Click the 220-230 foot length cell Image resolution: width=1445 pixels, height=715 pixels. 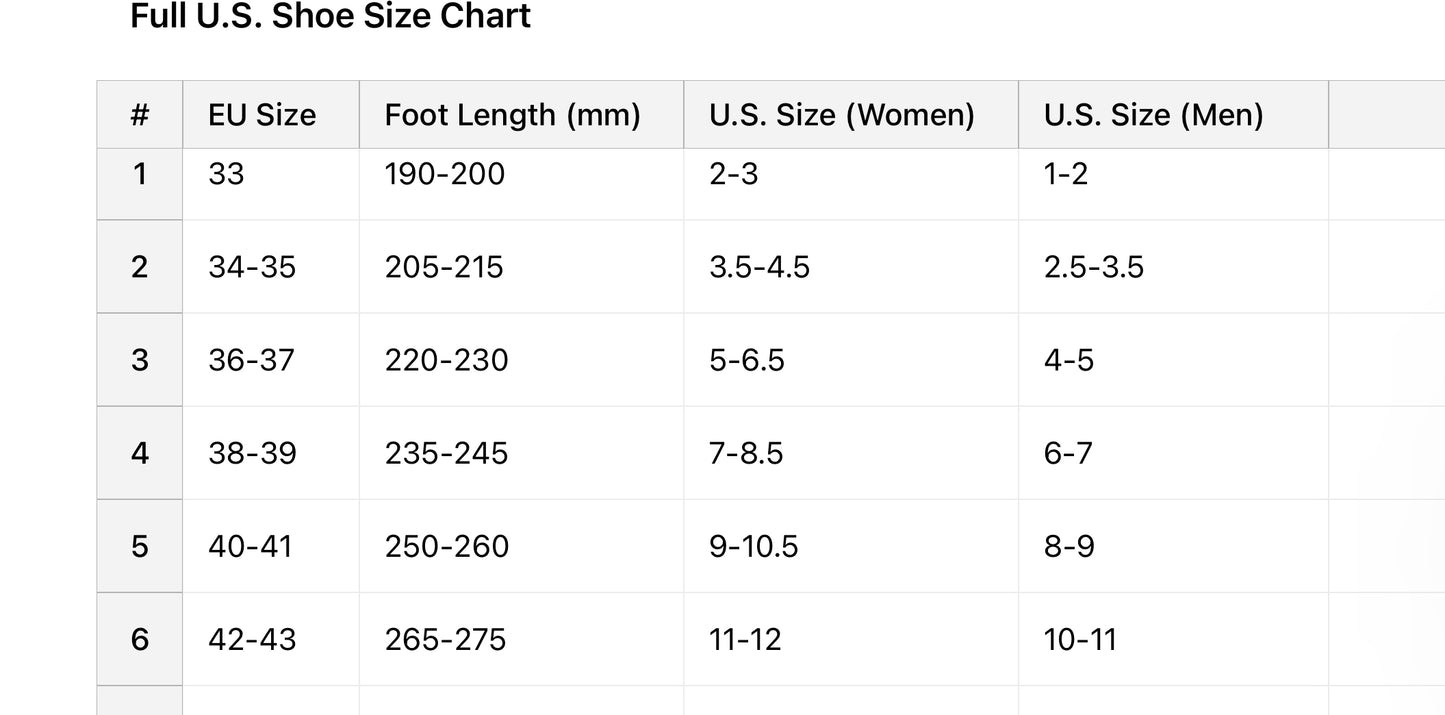click(x=521, y=360)
